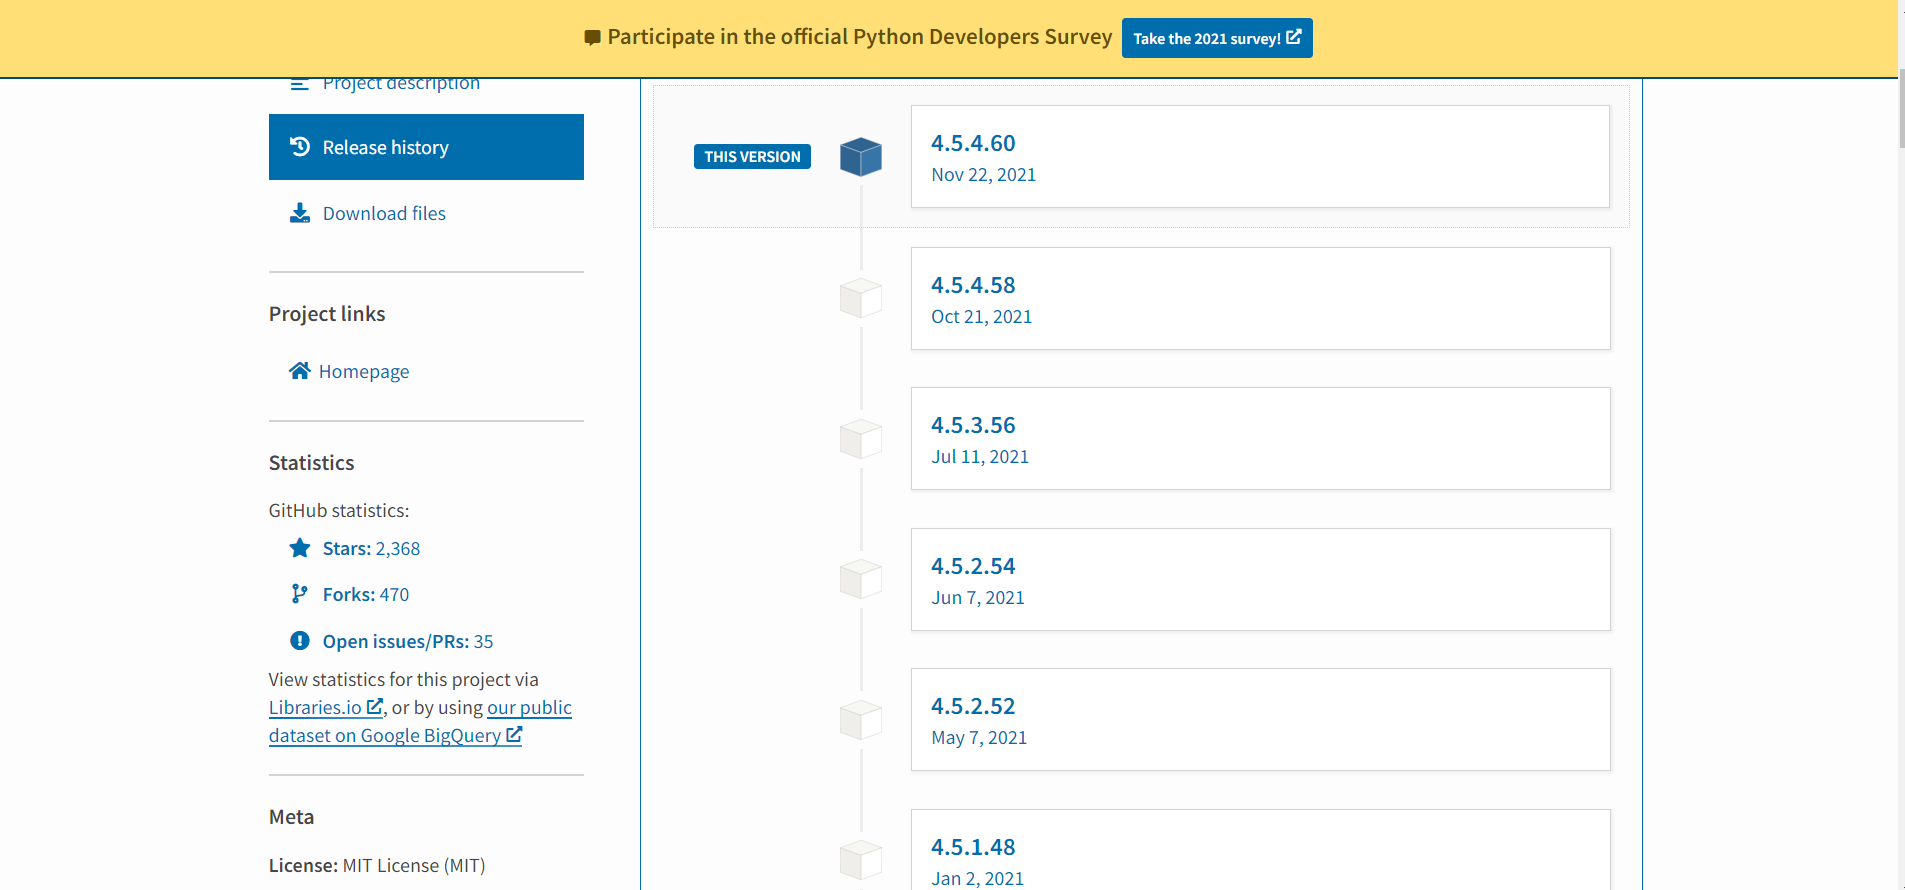Screen dimensions: 1905x890
Task: Click the Oct 21, 2021 release date
Action: [x=981, y=317]
